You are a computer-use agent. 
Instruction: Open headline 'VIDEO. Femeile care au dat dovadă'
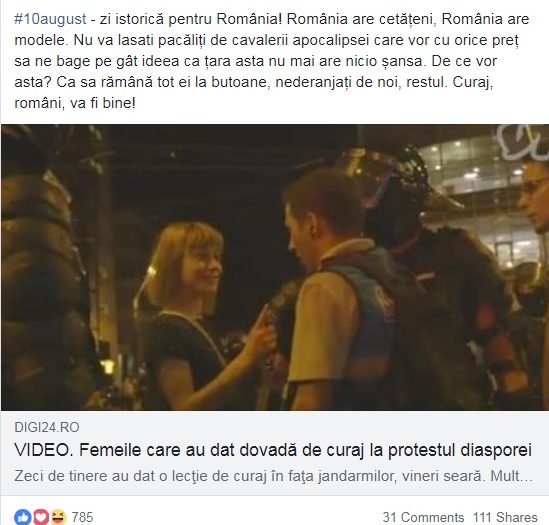[273, 450]
